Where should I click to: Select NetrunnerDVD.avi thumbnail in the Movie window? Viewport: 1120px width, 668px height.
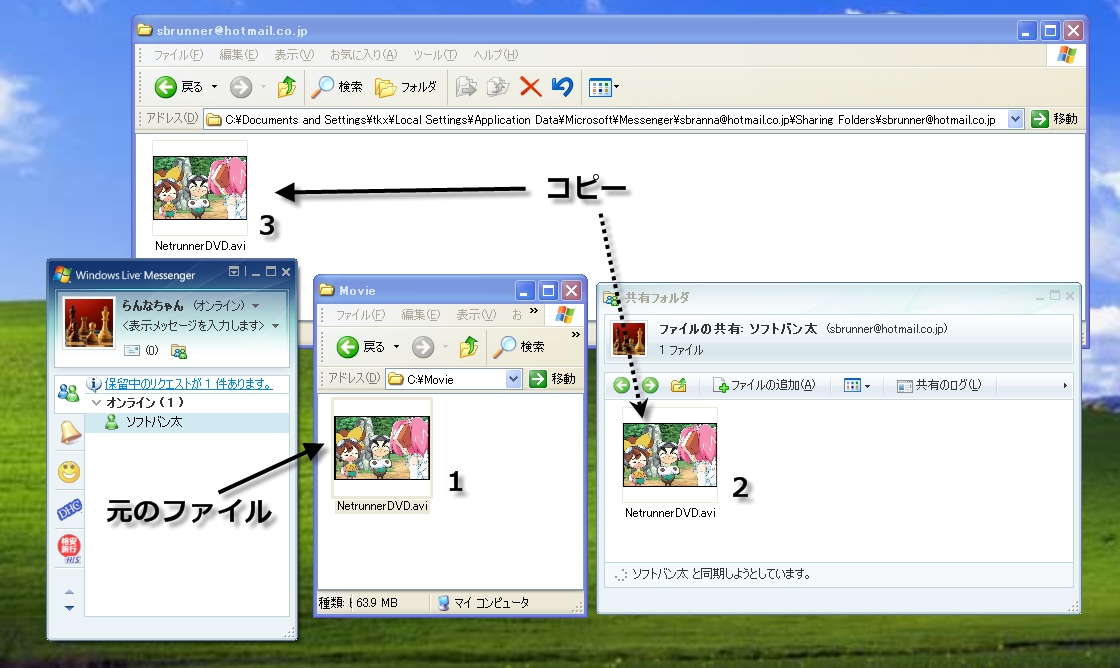382,448
